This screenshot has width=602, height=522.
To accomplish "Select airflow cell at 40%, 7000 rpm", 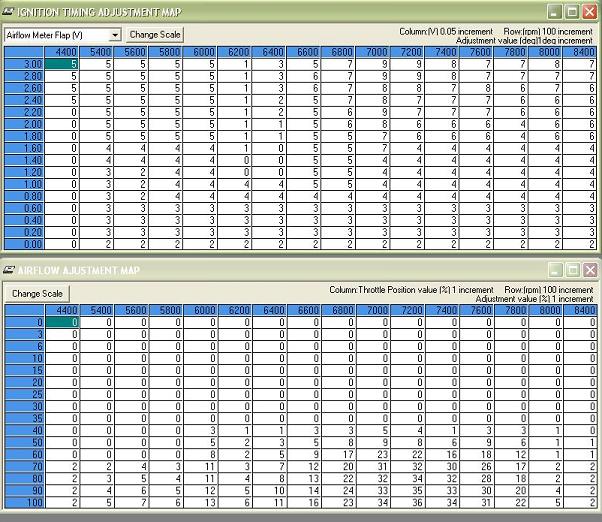I will point(373,431).
